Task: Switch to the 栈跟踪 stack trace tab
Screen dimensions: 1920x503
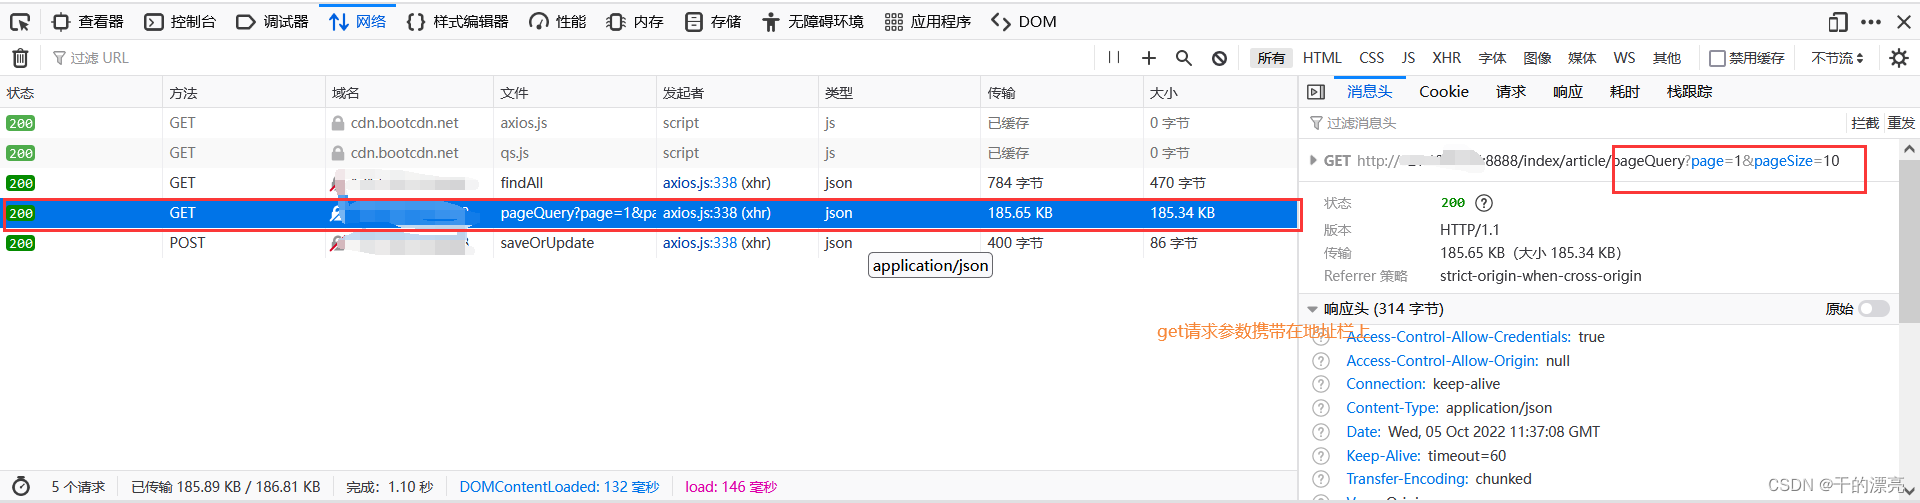Action: pyautogui.click(x=1689, y=92)
